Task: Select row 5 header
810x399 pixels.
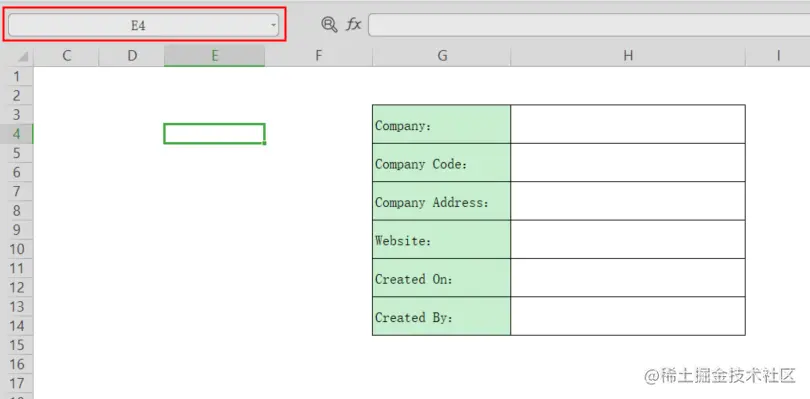Action: (17, 153)
